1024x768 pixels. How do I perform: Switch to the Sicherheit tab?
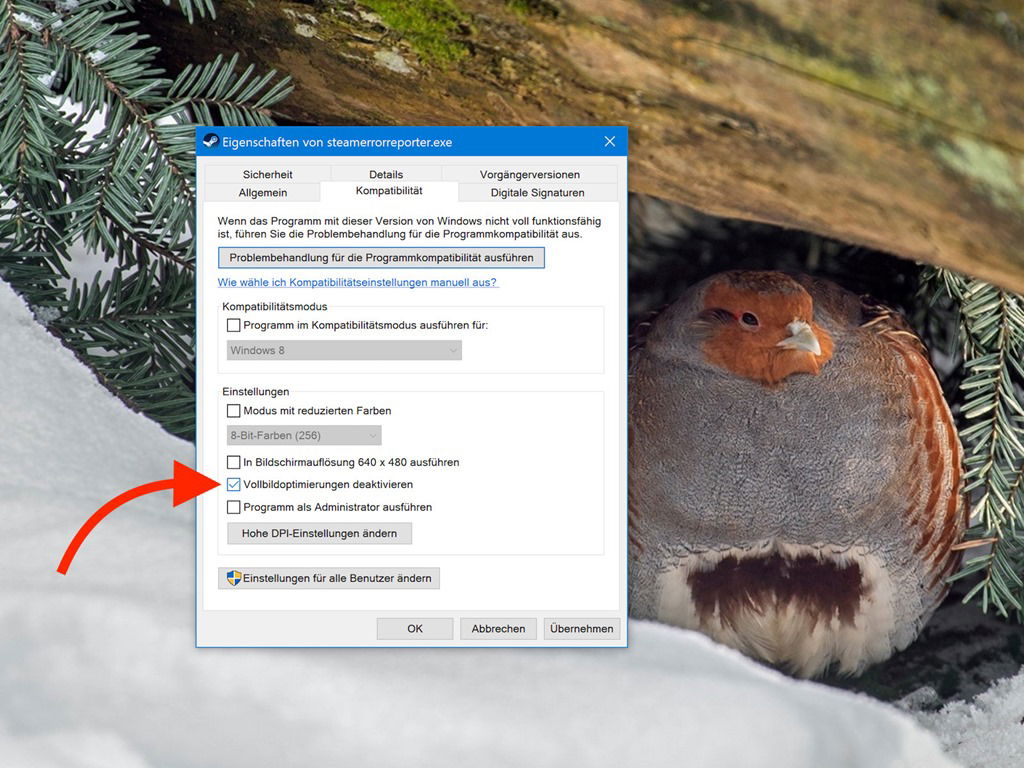(x=267, y=174)
